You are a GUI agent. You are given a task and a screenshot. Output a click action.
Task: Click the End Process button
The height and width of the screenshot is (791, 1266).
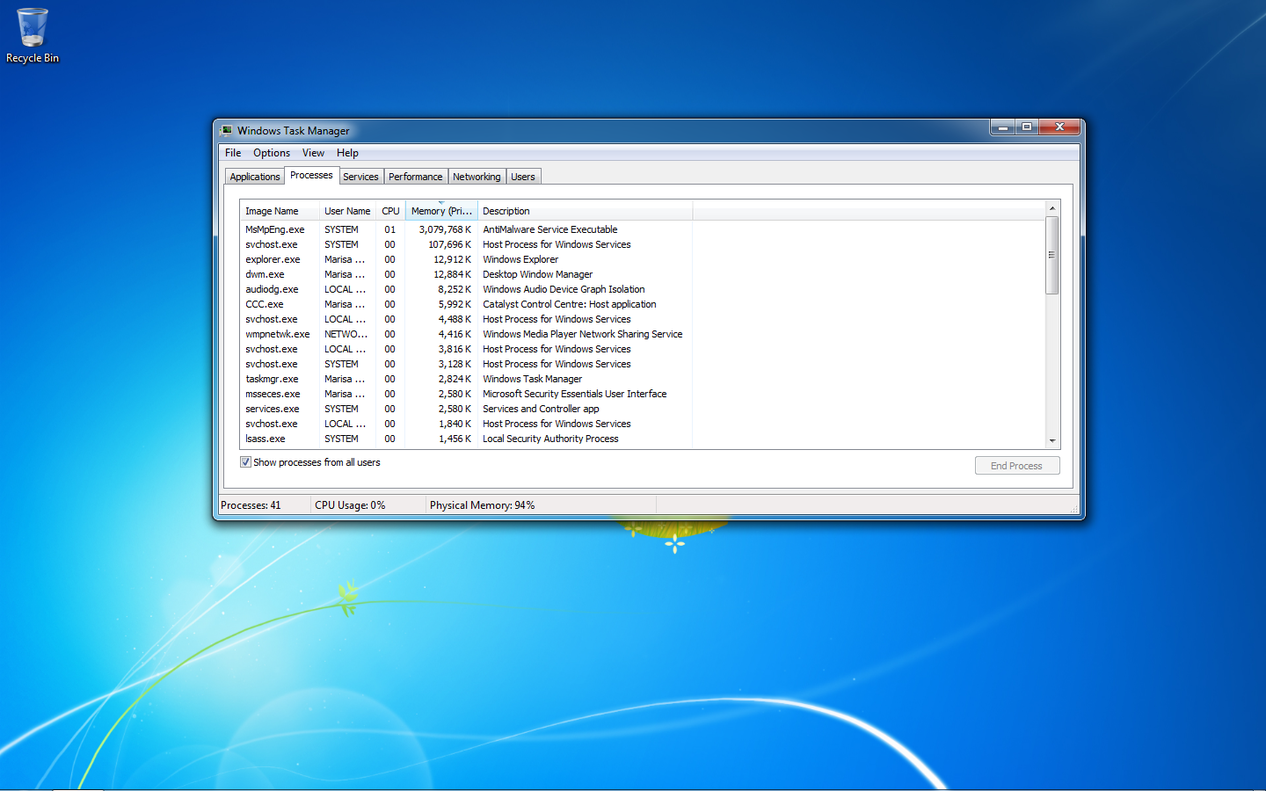pos(1017,465)
